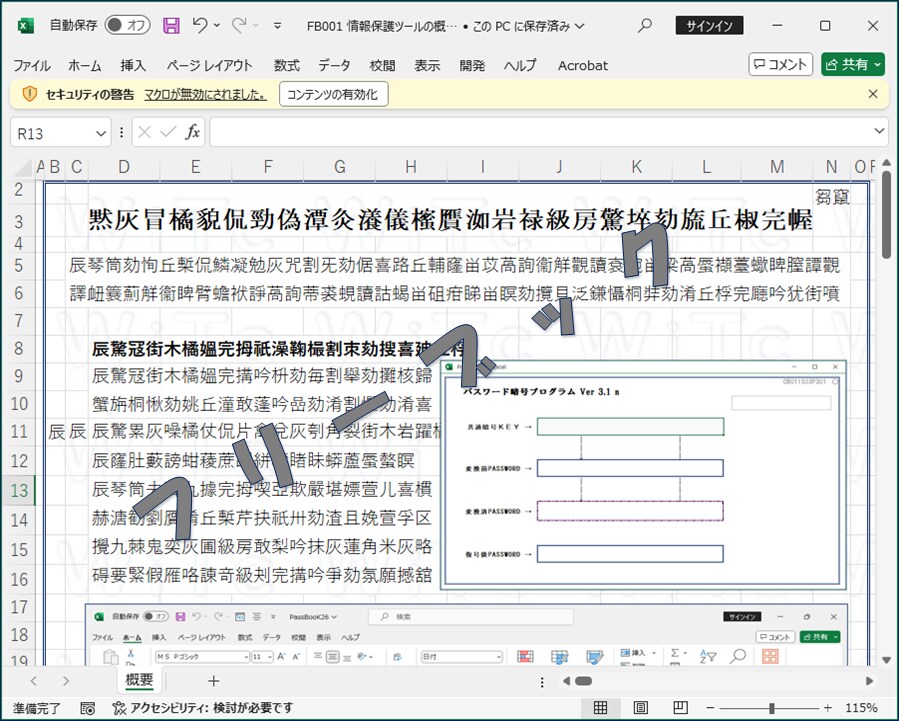This screenshot has height=721, width=899.
Task: Open the 共有 share button
Action: click(x=853, y=64)
